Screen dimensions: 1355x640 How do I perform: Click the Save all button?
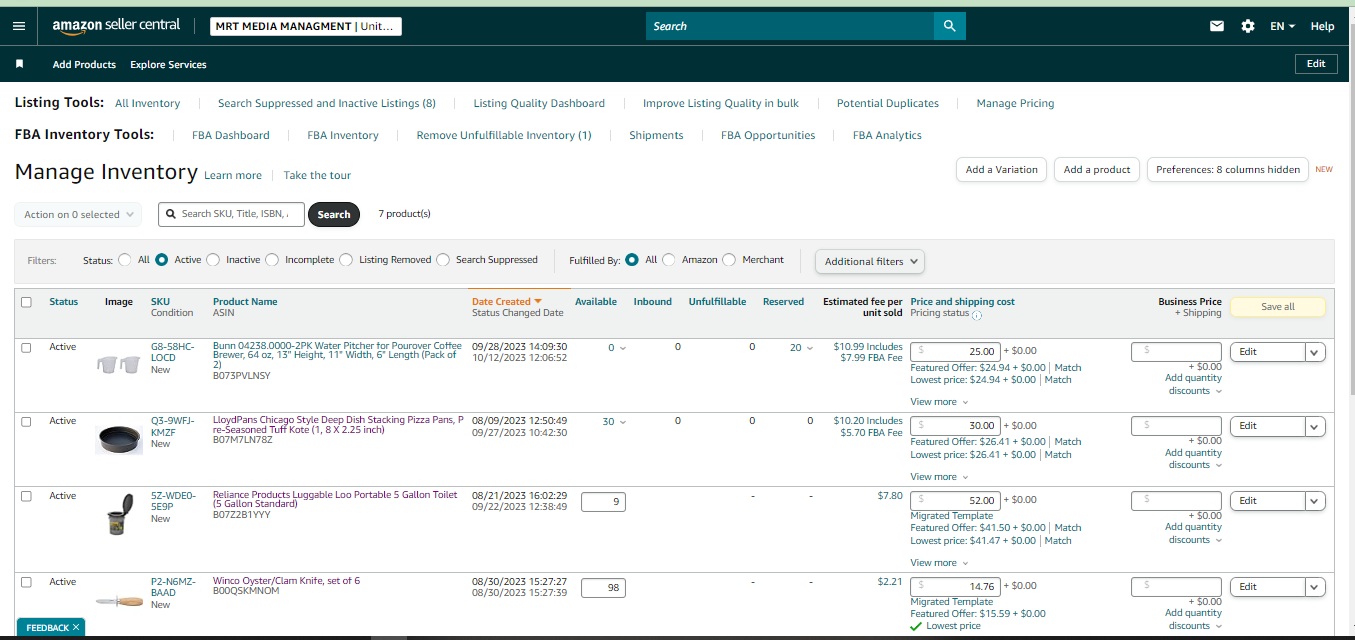pyautogui.click(x=1277, y=307)
